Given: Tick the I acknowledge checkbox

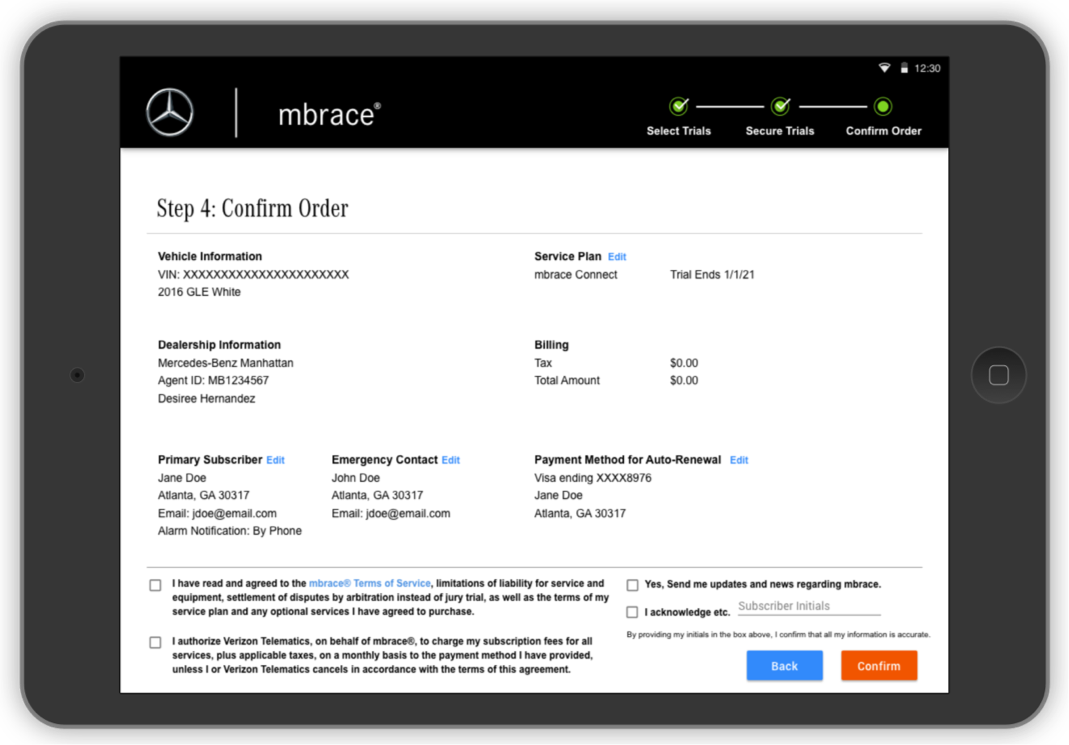Looking at the screenshot, I should [x=632, y=612].
